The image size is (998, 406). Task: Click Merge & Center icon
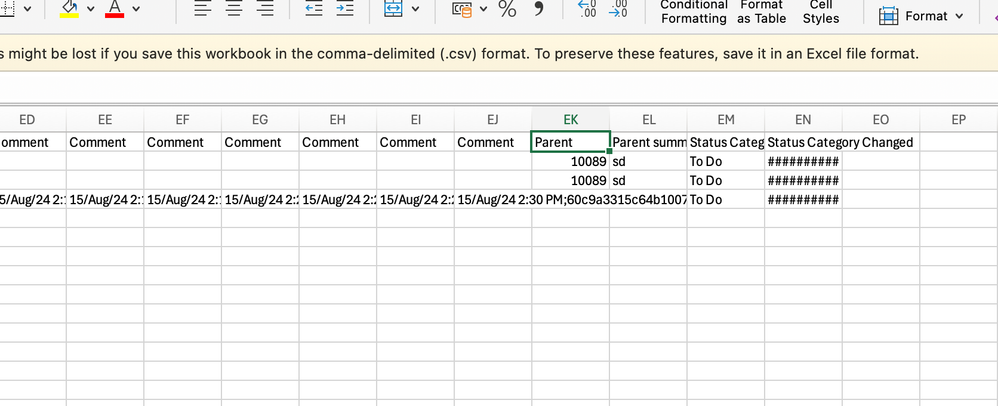[391, 9]
